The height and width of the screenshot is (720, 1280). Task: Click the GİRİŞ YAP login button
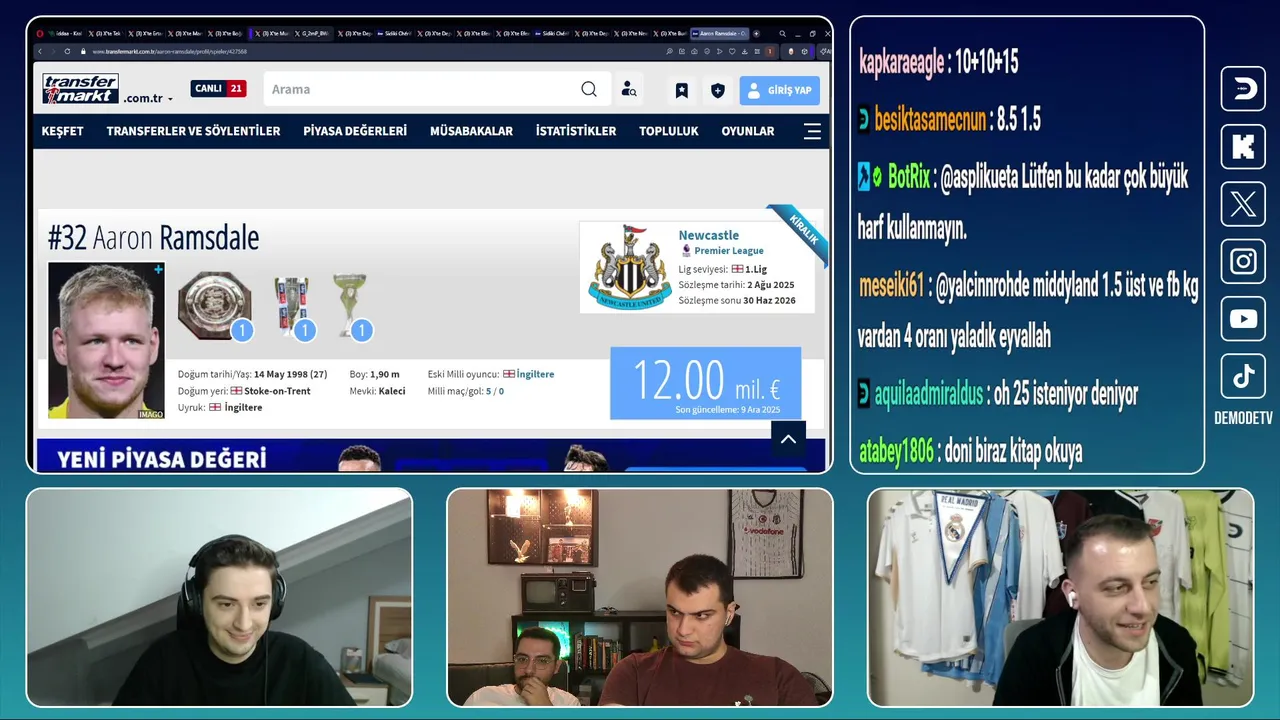(x=779, y=90)
